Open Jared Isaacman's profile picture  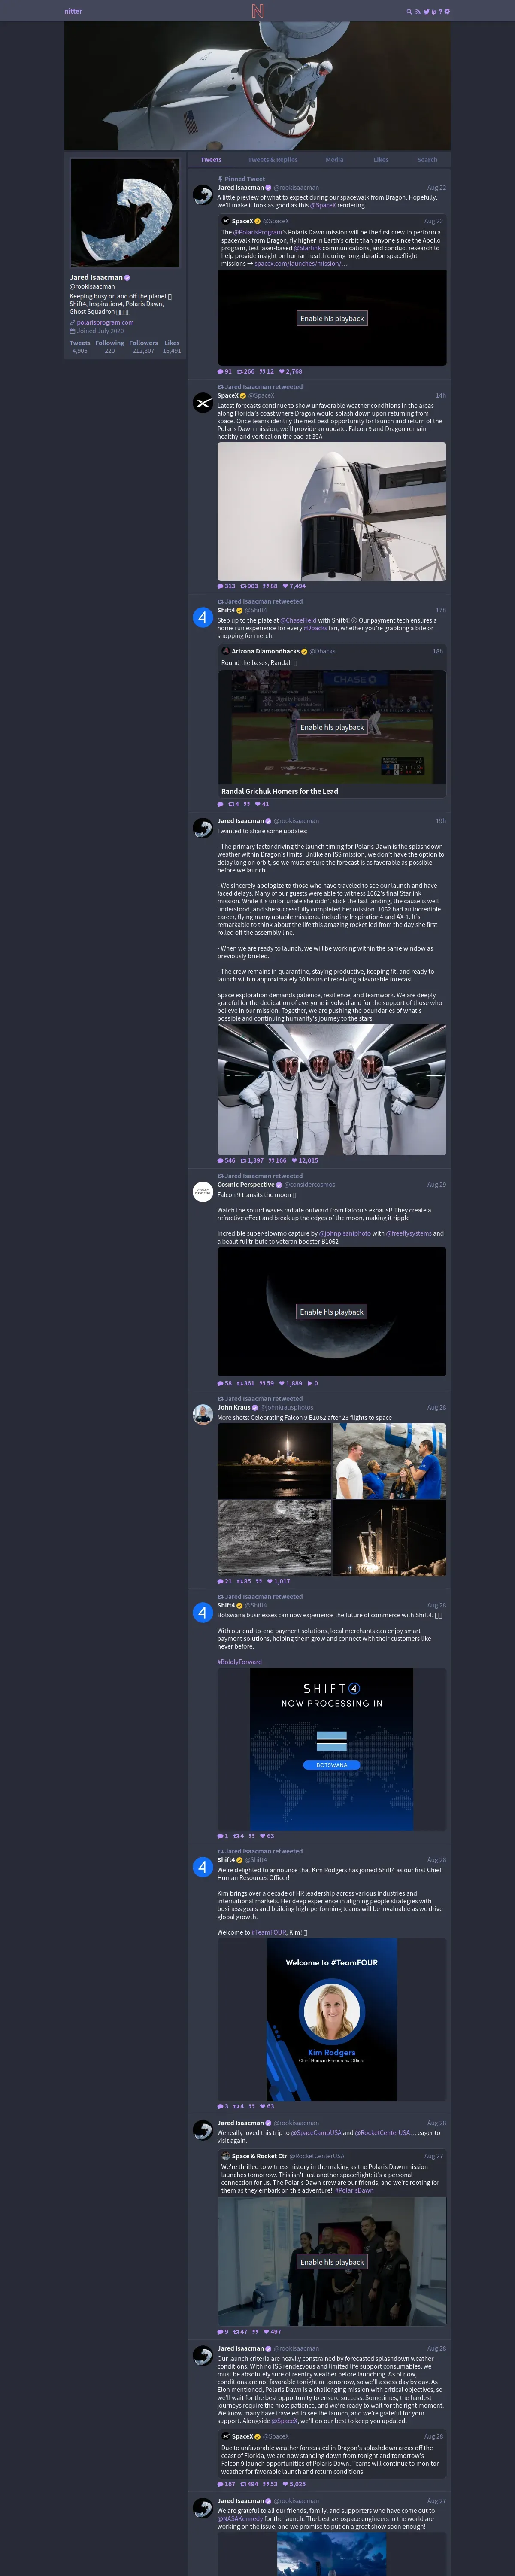click(x=125, y=213)
